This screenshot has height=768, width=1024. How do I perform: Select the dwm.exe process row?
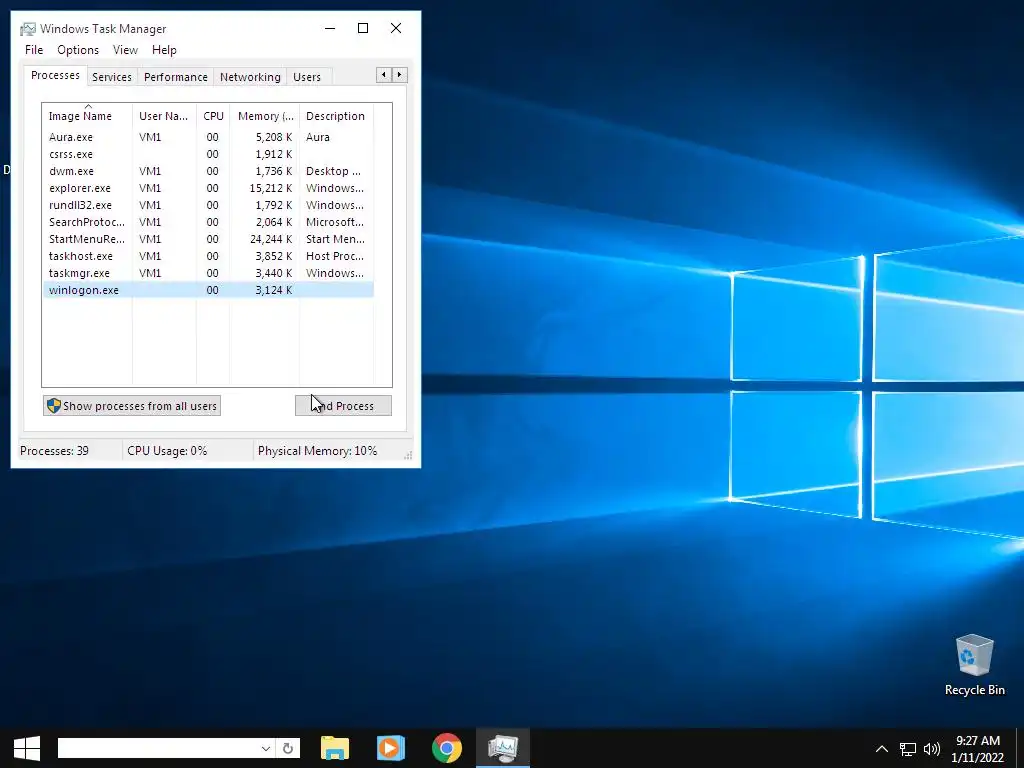coord(208,171)
